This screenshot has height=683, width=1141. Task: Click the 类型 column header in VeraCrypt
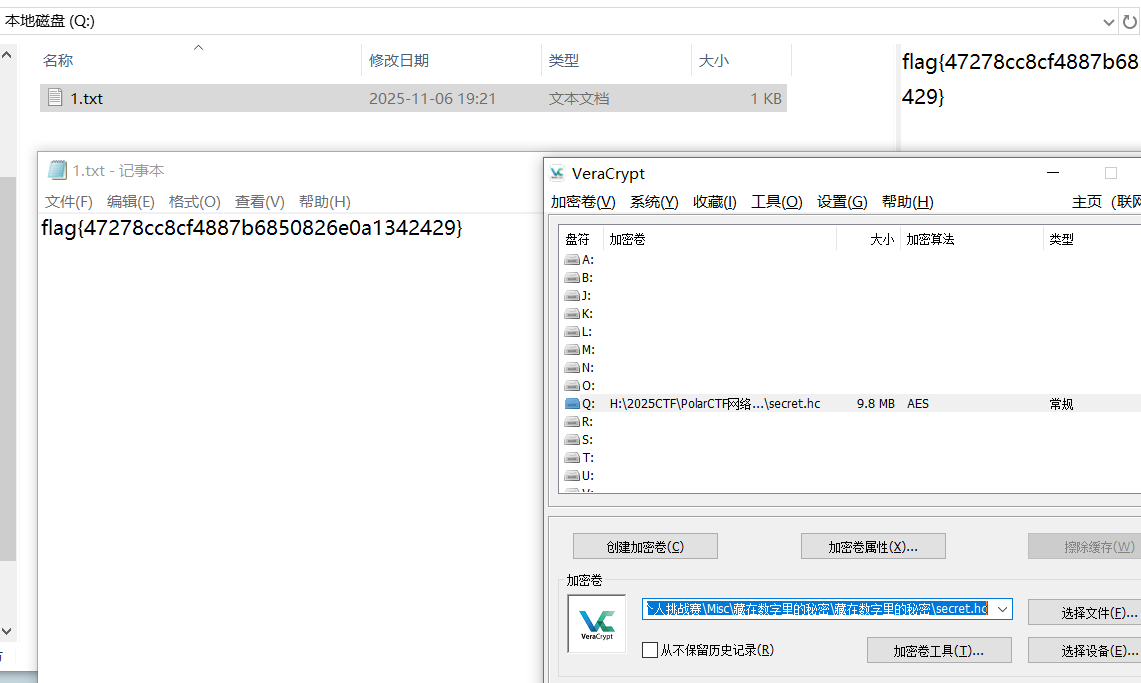[x=1092, y=239]
